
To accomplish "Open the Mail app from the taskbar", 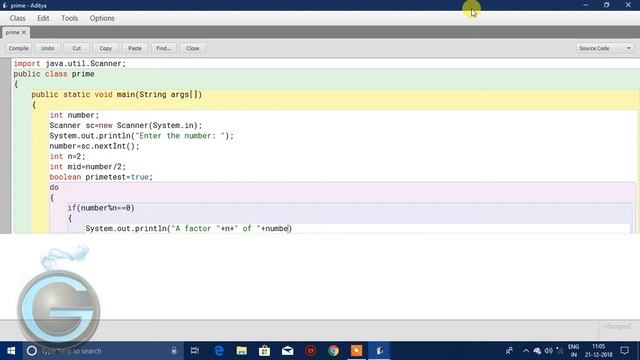I will [287, 351].
